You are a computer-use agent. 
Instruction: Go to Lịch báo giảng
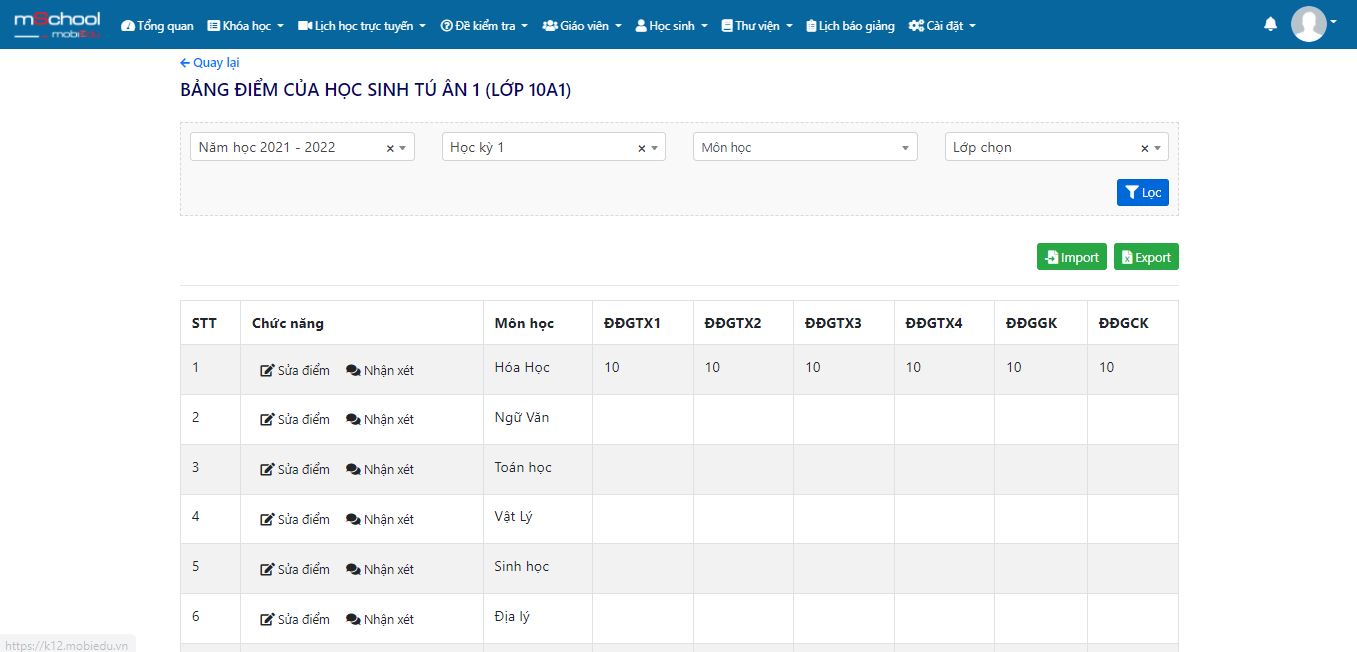point(850,26)
